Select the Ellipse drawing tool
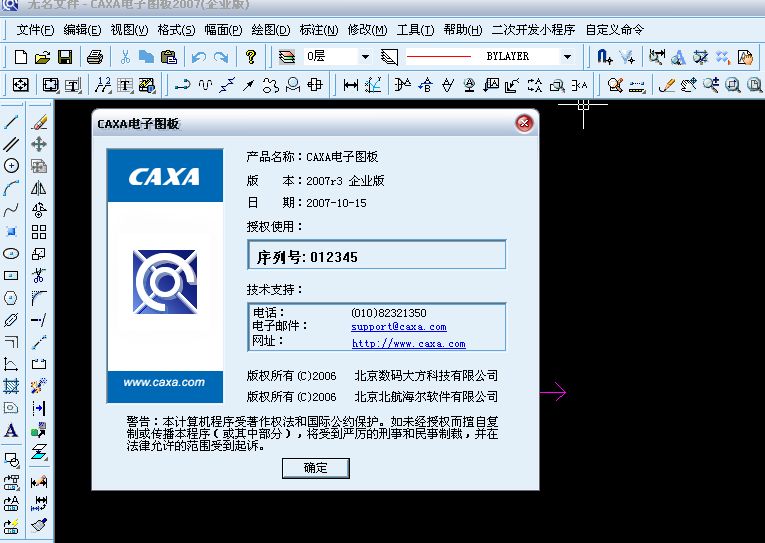 11,254
